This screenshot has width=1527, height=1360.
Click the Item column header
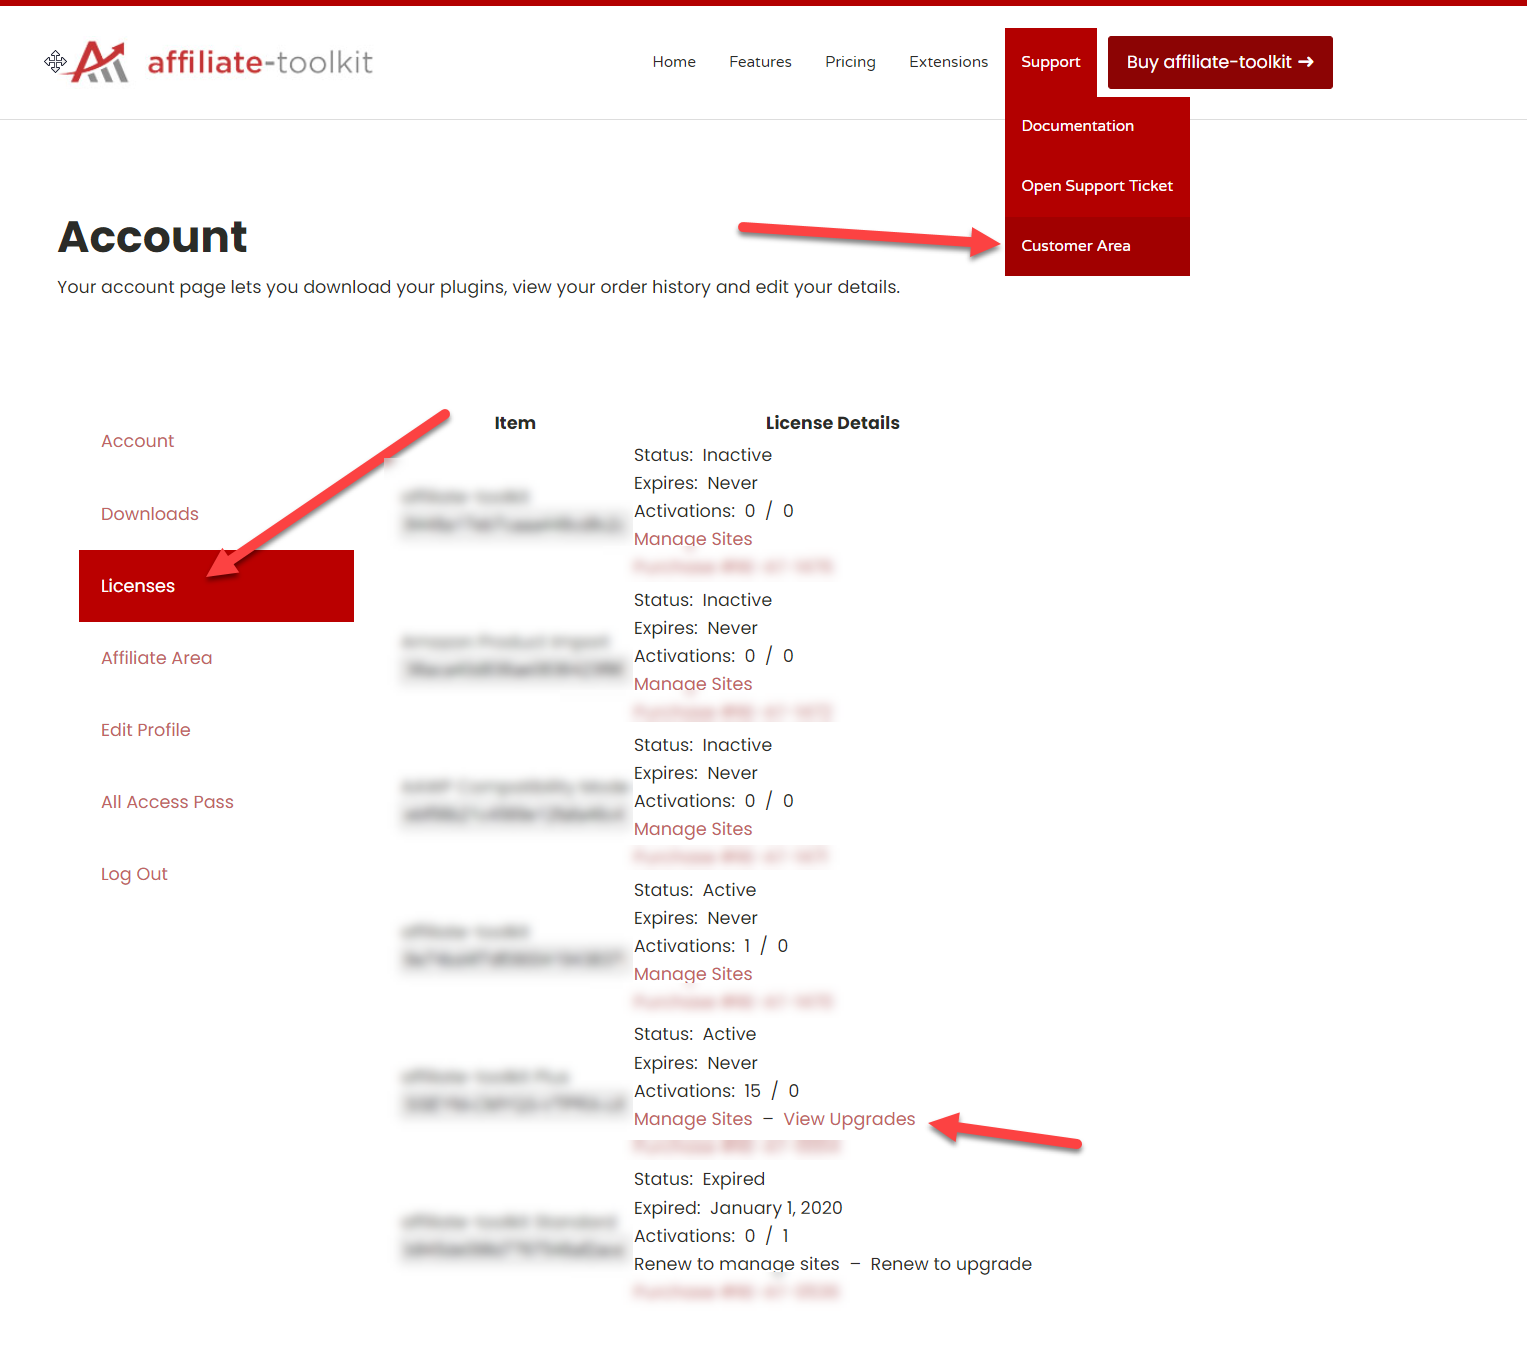(515, 423)
